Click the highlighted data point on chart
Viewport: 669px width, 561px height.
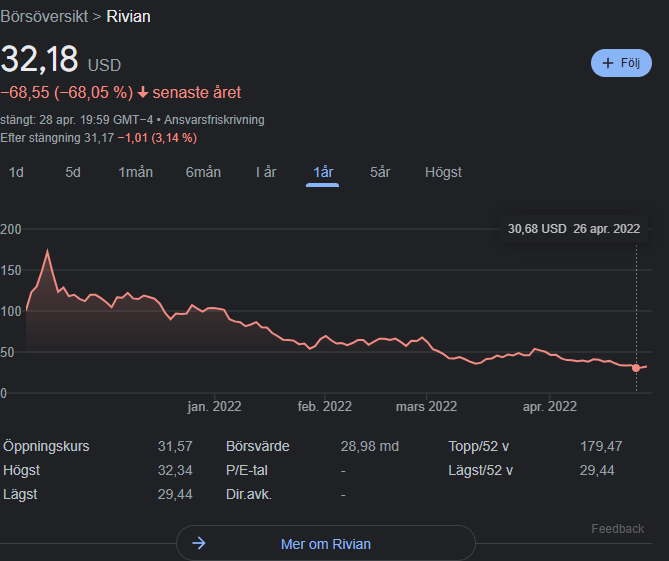[x=636, y=368]
